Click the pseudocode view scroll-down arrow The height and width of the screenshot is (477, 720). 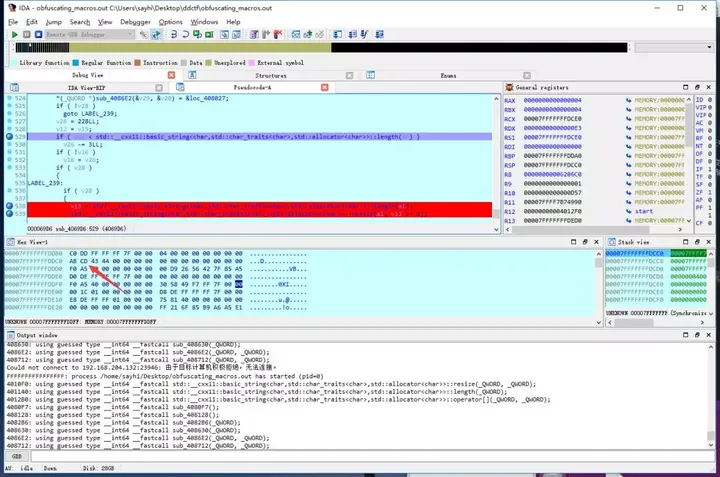click(x=496, y=229)
